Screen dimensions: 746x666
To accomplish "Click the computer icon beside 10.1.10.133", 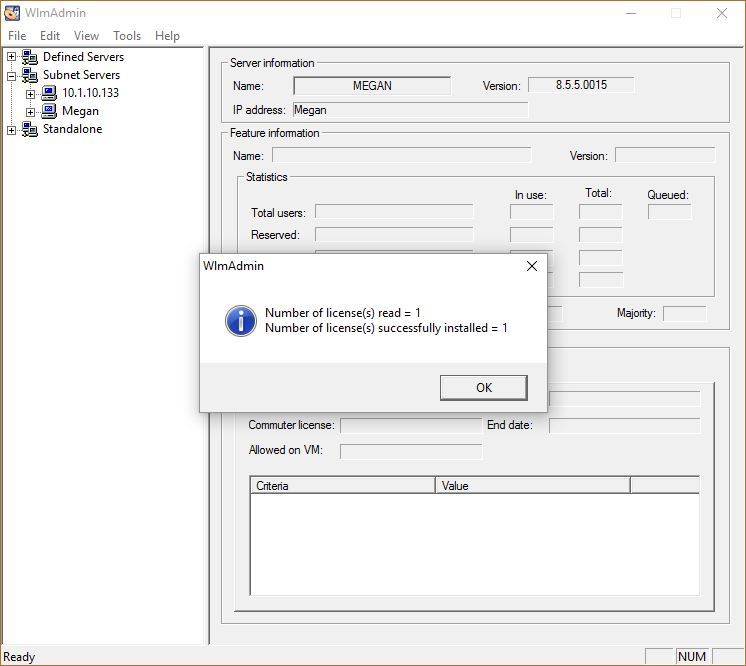I will point(49,93).
